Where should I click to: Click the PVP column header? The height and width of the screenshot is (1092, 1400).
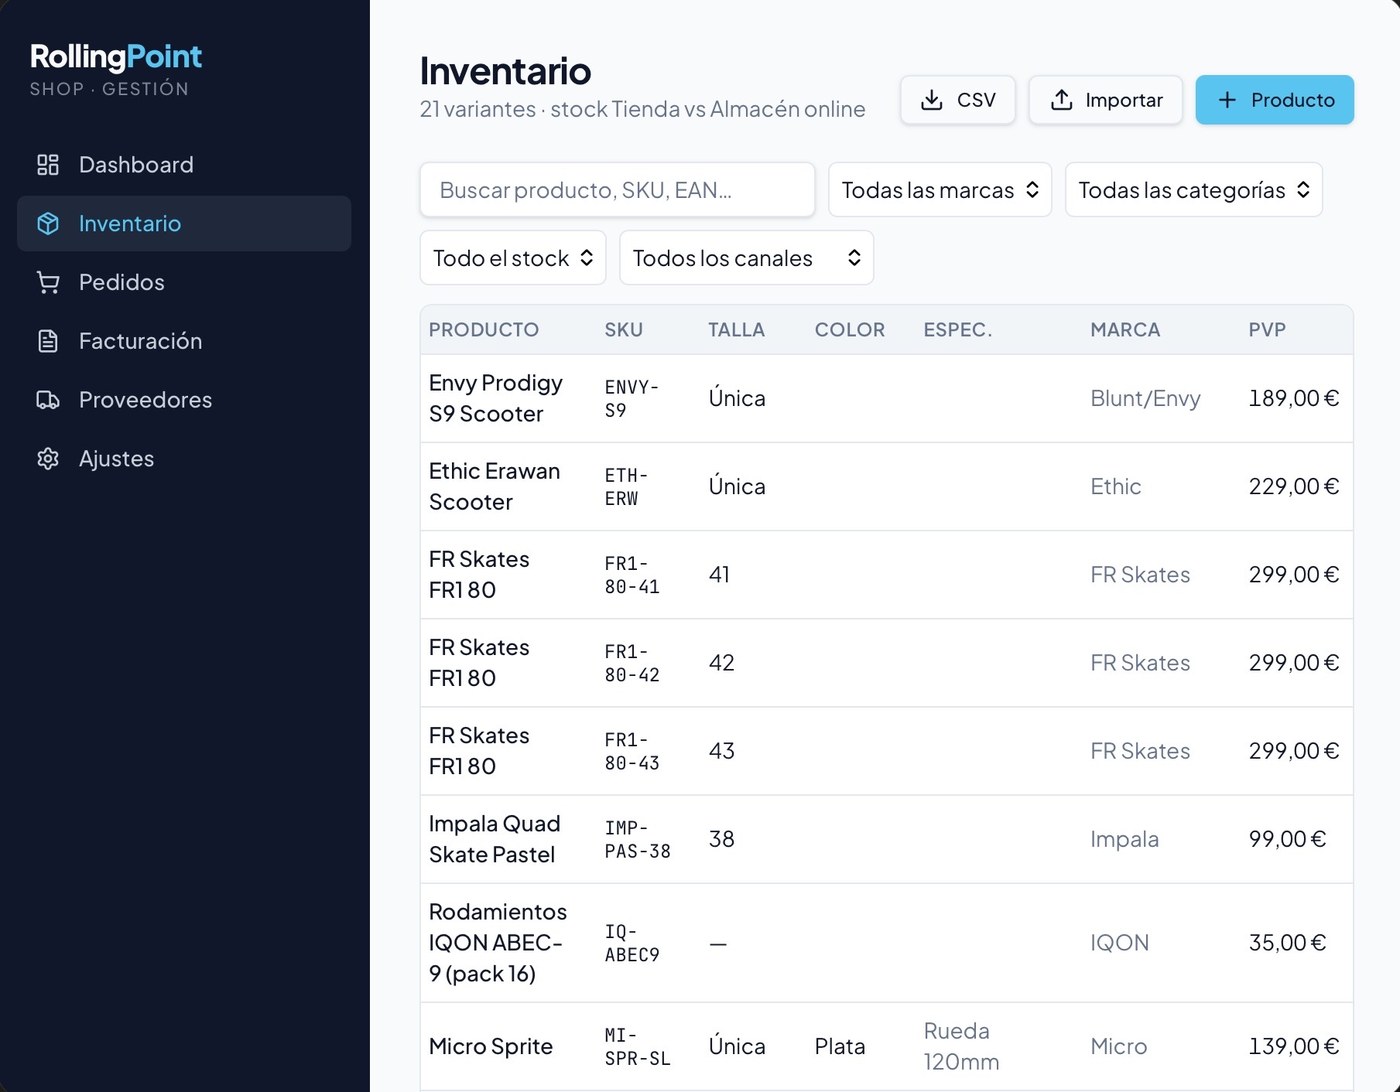click(1267, 330)
